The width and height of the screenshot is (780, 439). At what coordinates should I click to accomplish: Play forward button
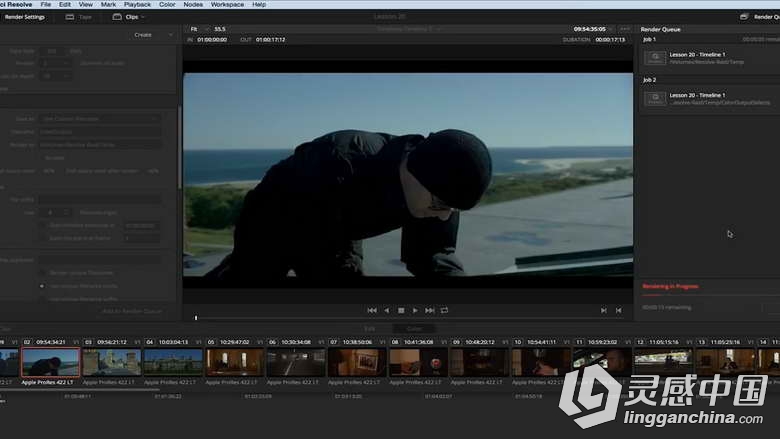coord(415,310)
